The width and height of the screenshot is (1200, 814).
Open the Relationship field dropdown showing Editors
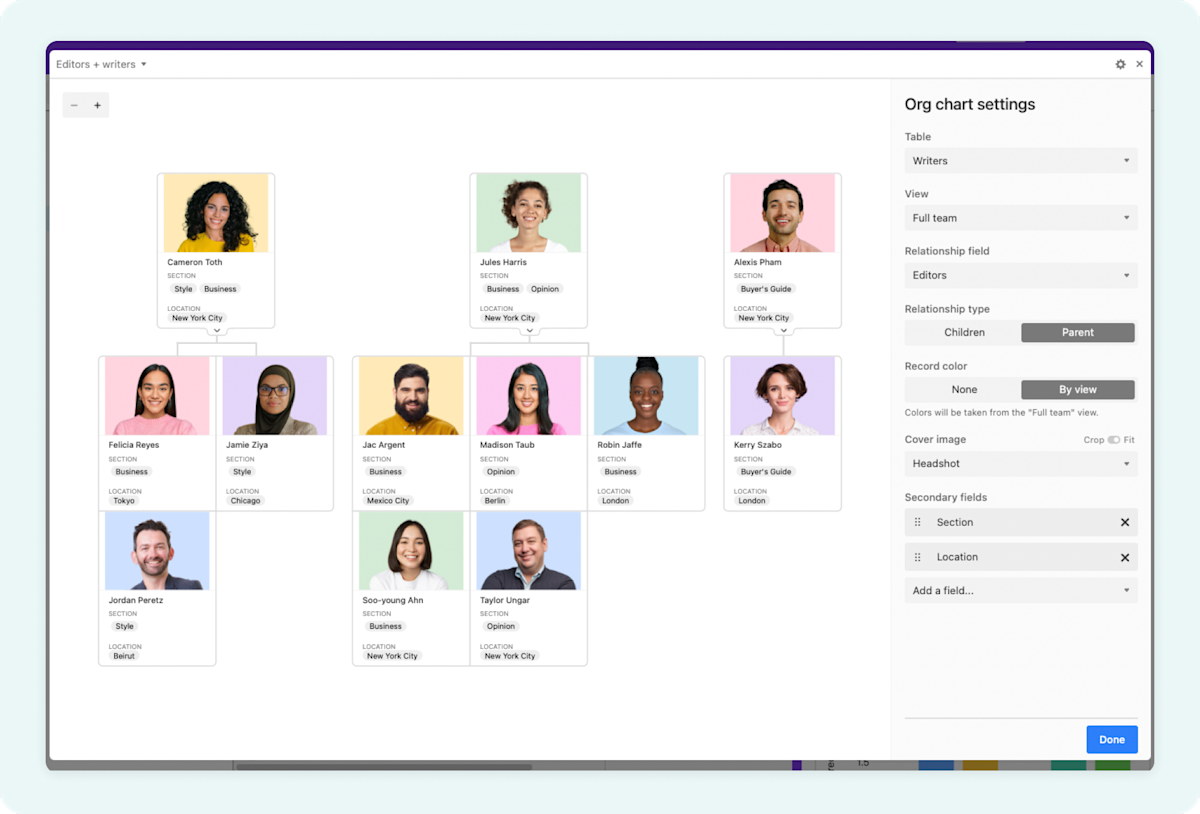tap(1020, 275)
